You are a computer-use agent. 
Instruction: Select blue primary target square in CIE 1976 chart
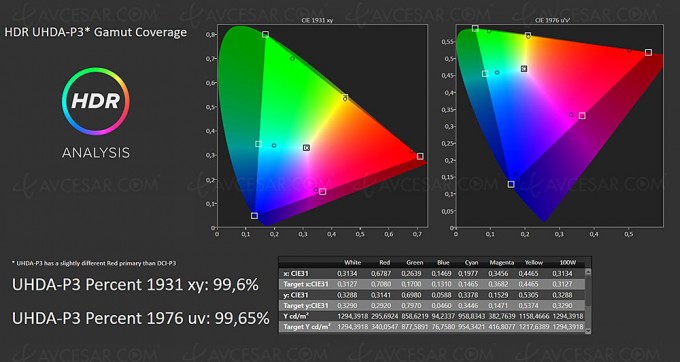(x=511, y=184)
